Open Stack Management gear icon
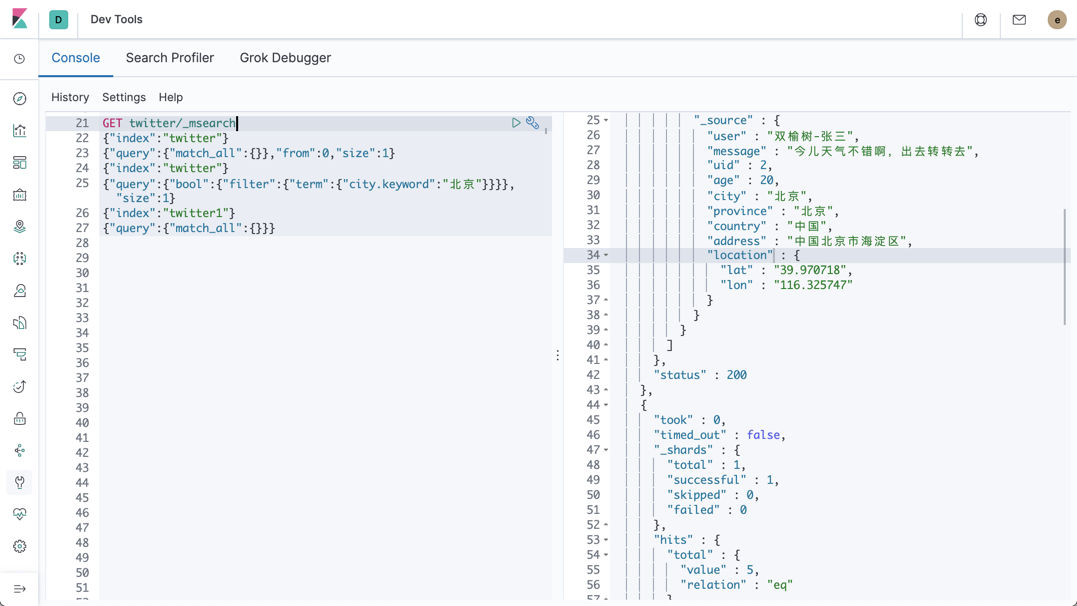 coord(20,546)
